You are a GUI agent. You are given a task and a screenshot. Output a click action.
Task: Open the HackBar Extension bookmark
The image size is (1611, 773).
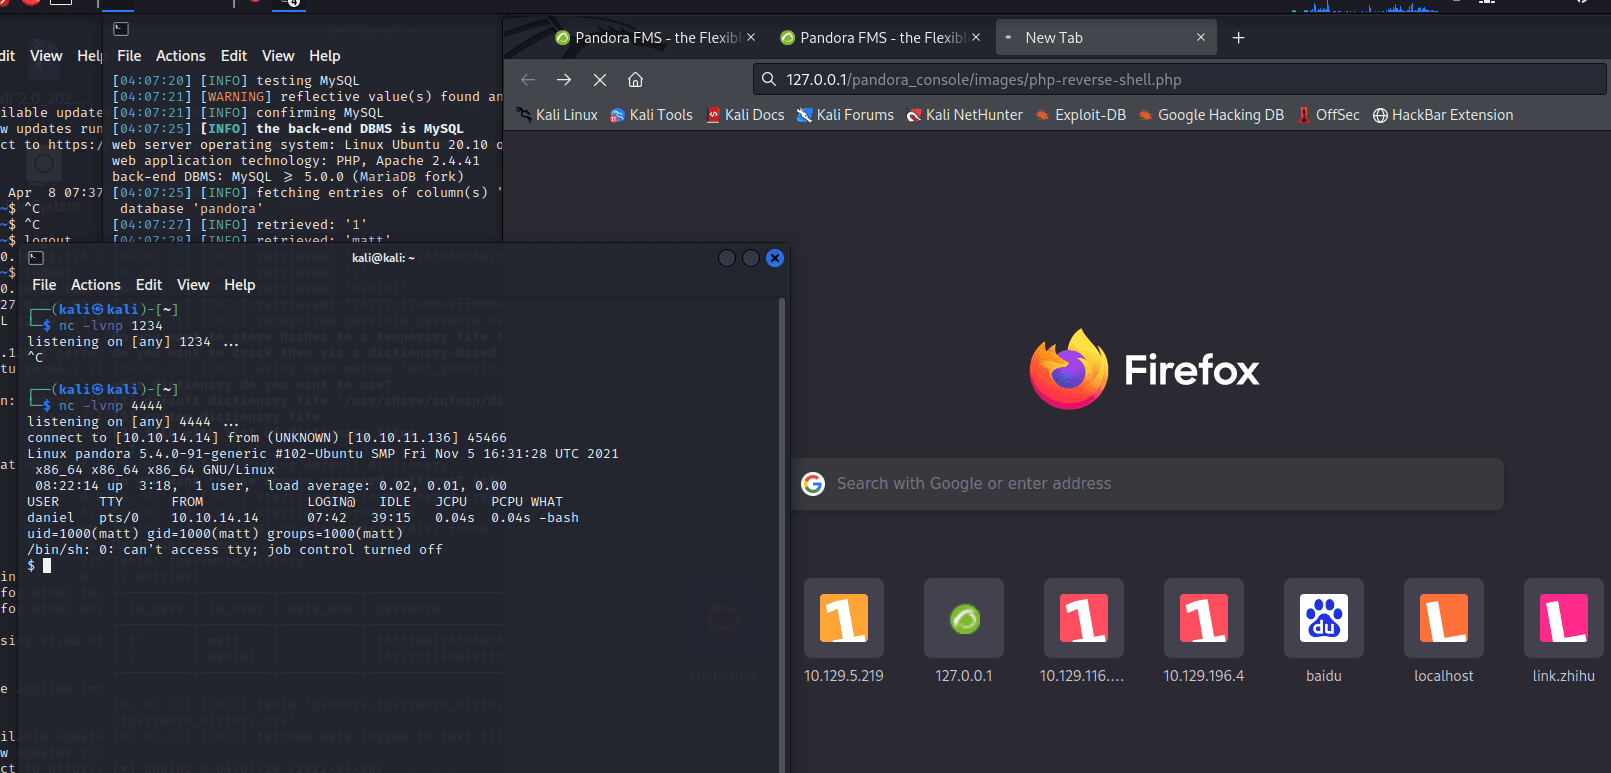1442,115
